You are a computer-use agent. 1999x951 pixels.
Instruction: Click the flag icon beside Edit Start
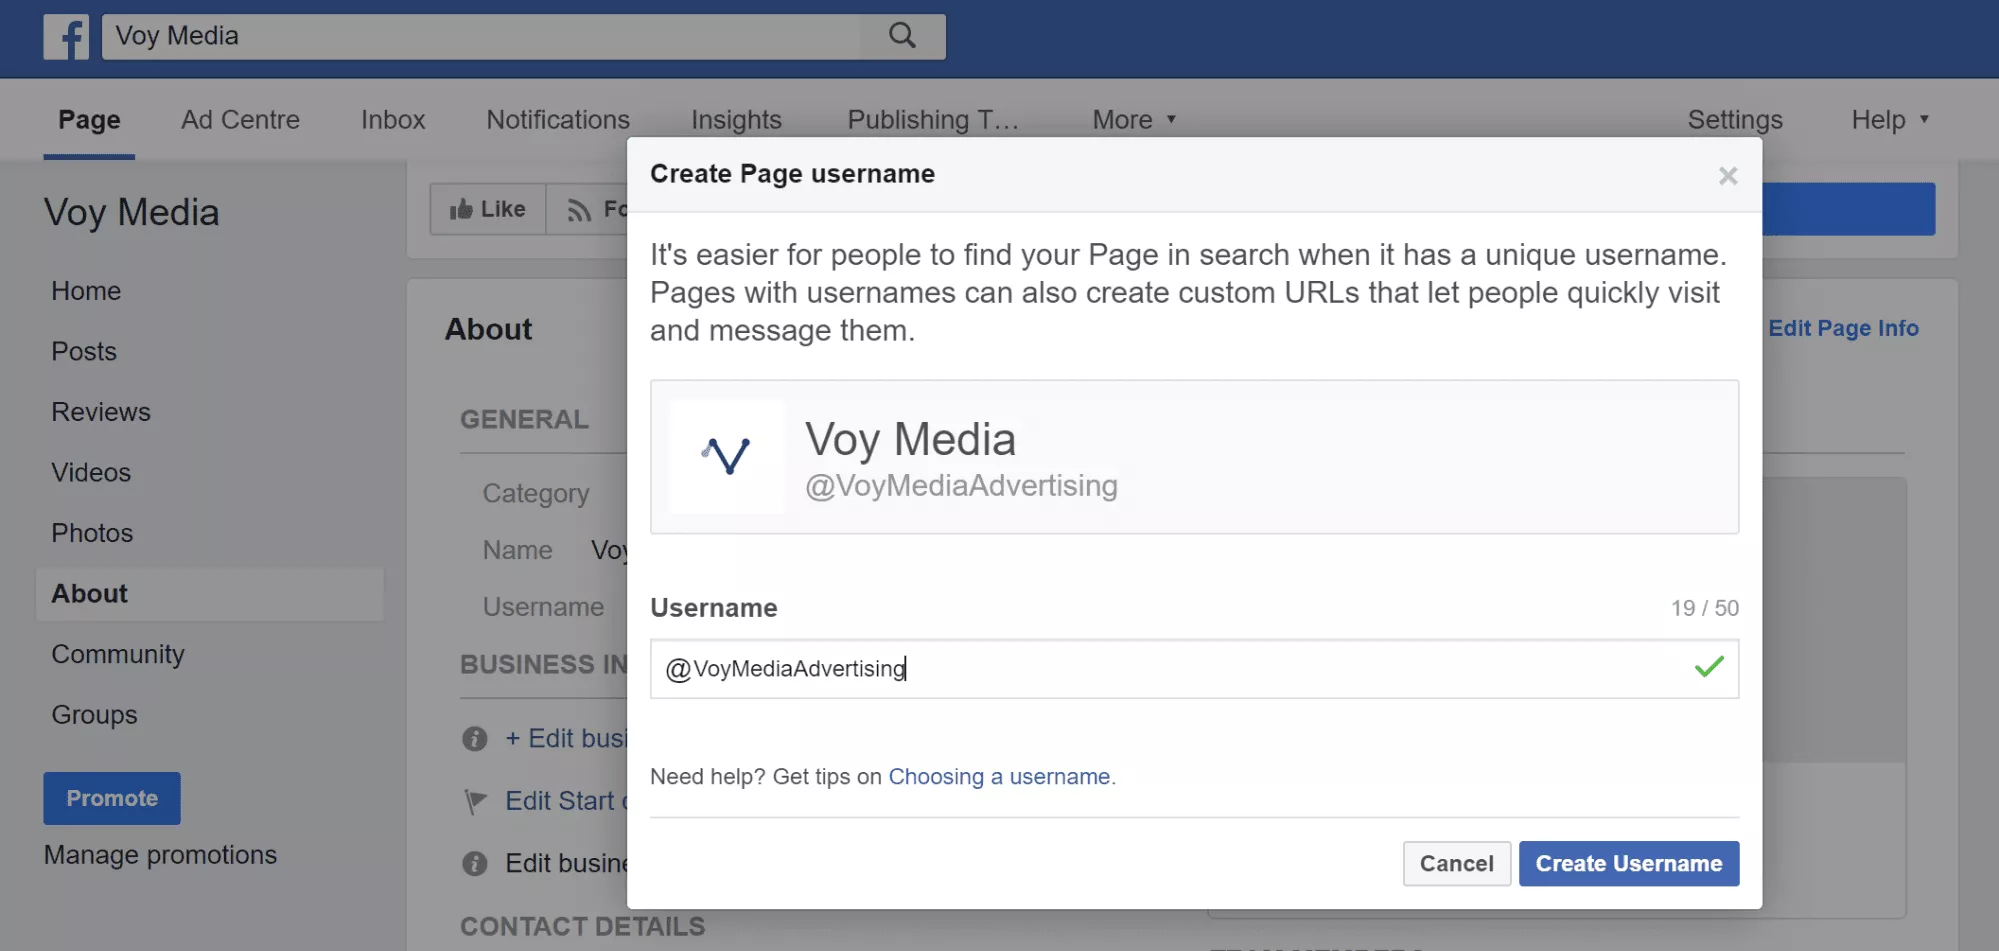[476, 801]
